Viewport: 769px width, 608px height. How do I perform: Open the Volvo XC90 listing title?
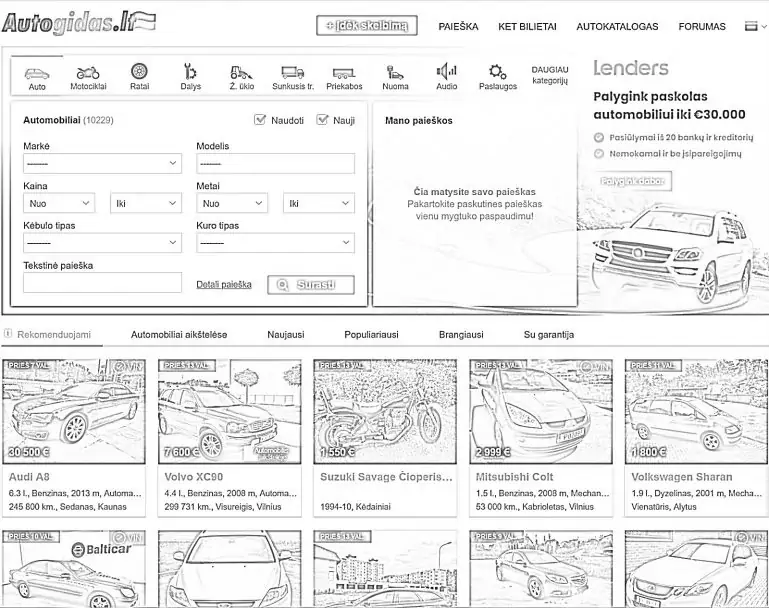[194, 477]
